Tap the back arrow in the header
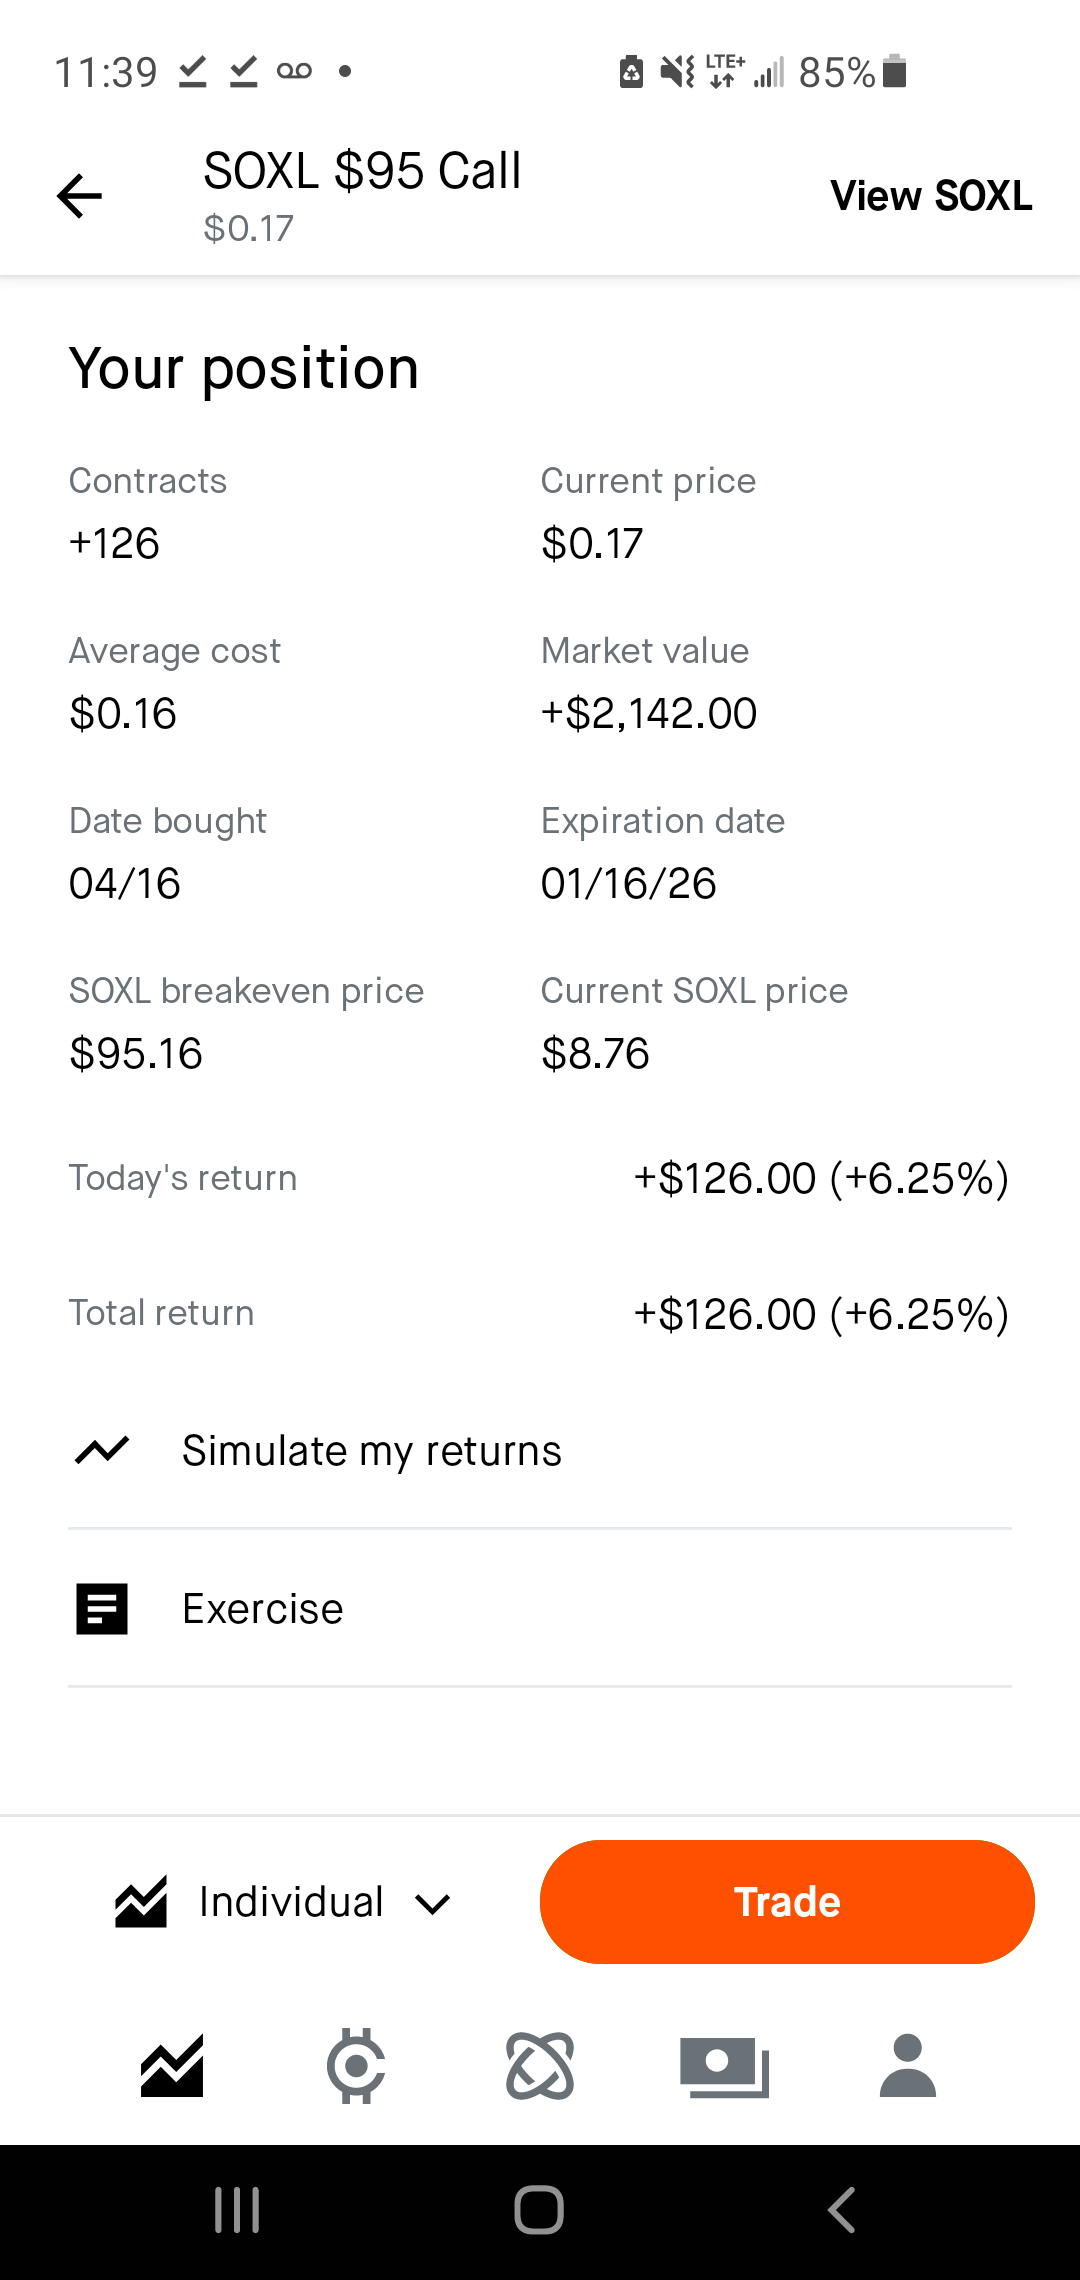 (x=80, y=195)
